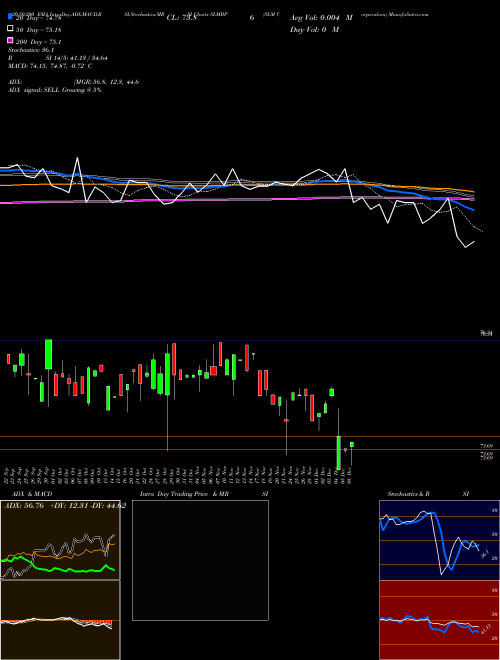Click the '(MGR) 56.8, 12.3, 44.6' ADX values
Viewport: 500px width, 660px height.
click(106, 82)
